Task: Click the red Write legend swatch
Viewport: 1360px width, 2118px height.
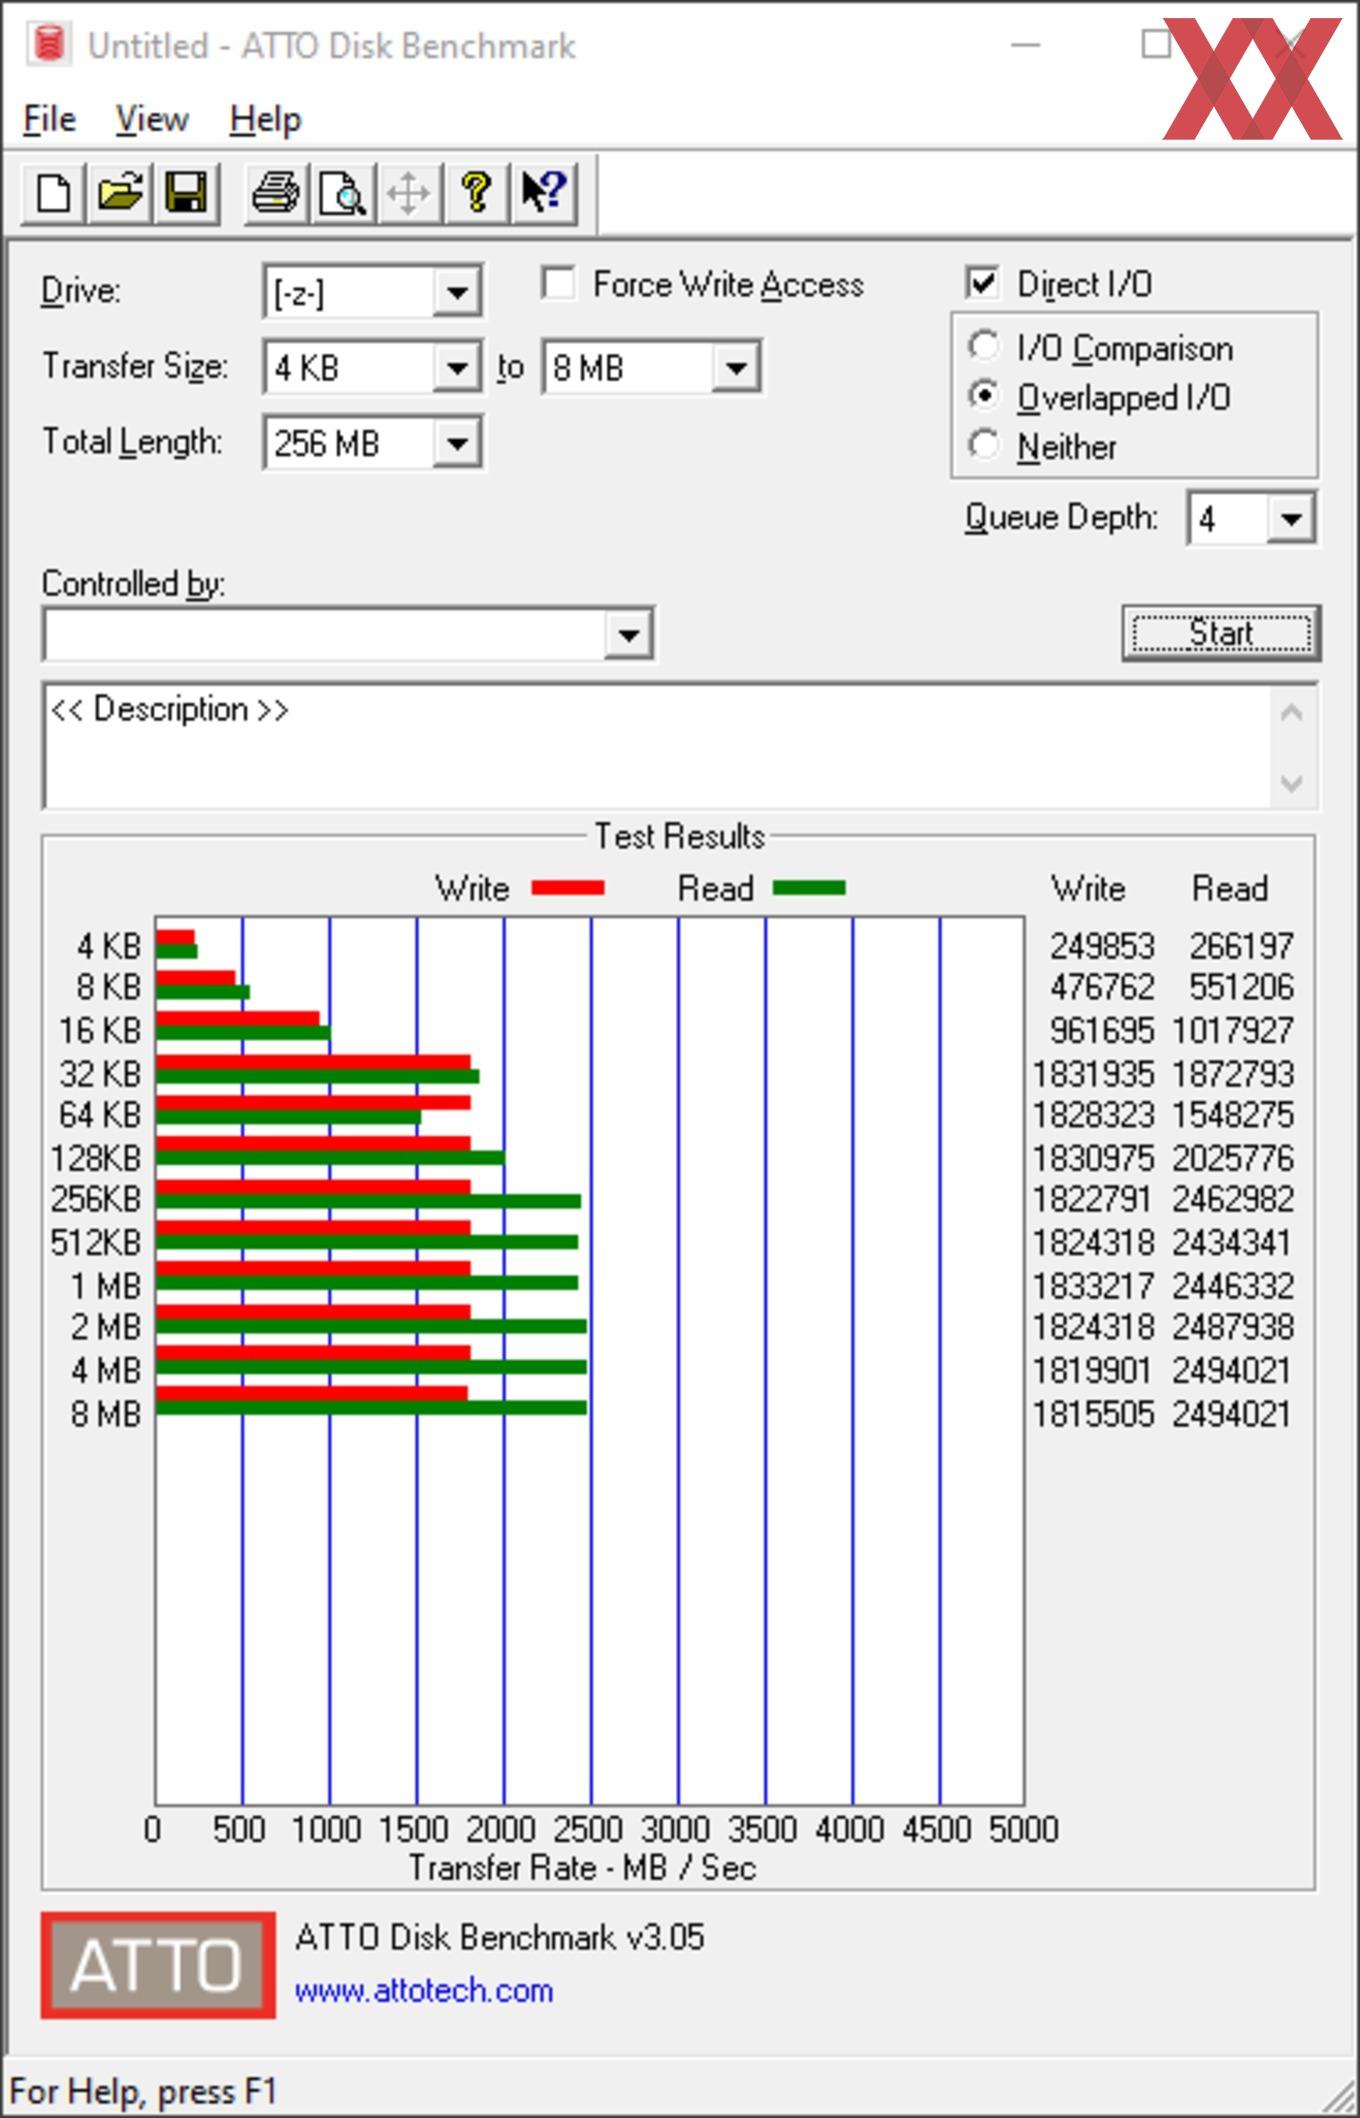Action: pos(568,887)
